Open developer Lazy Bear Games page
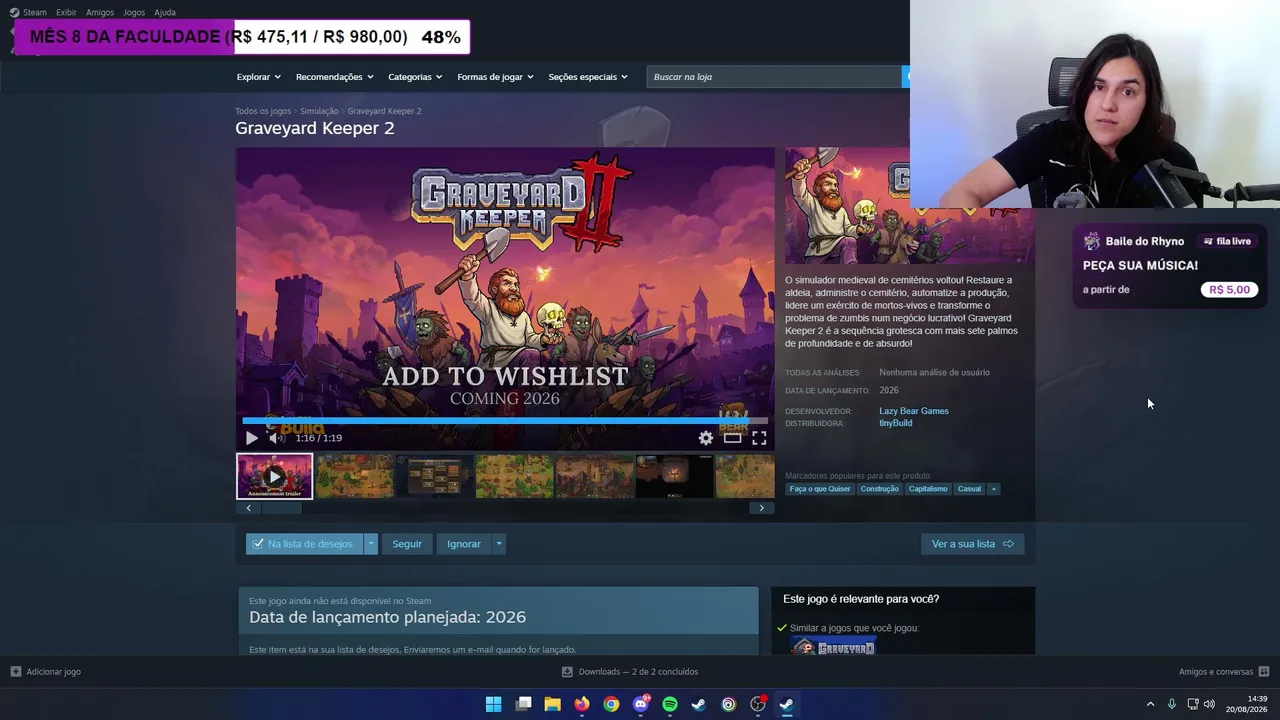1280x720 pixels. point(914,411)
